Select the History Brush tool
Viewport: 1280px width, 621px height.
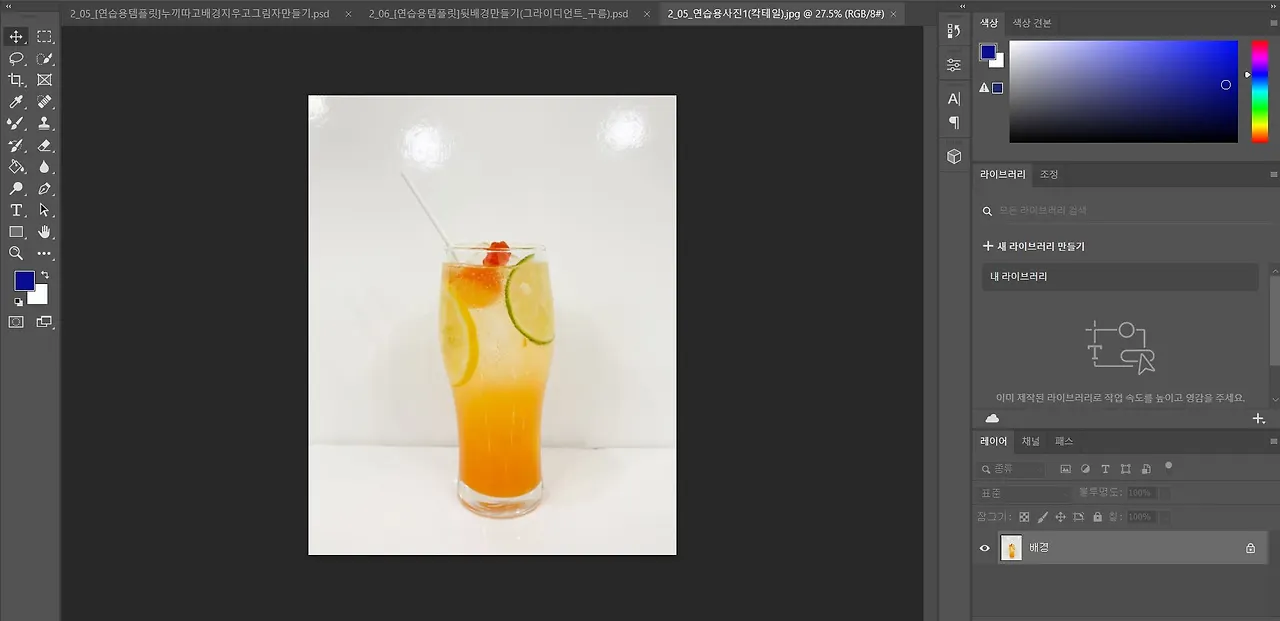pyautogui.click(x=16, y=146)
